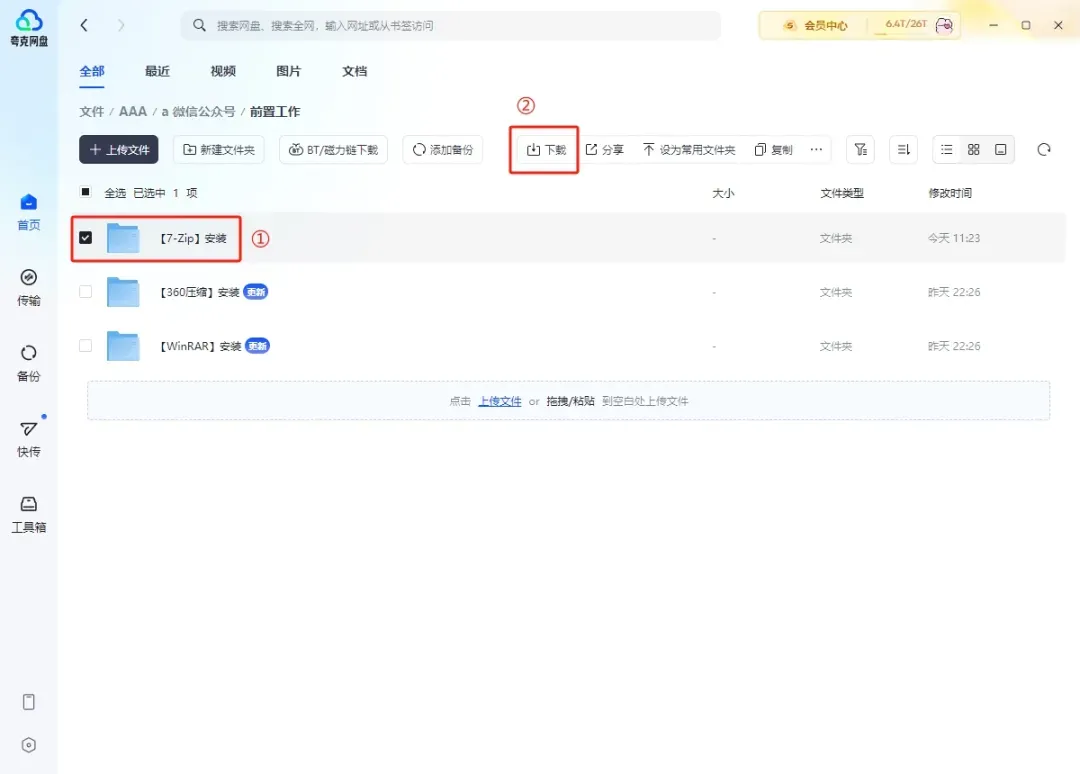
Task: Sort by 文件类型 column header
Action: (x=842, y=193)
